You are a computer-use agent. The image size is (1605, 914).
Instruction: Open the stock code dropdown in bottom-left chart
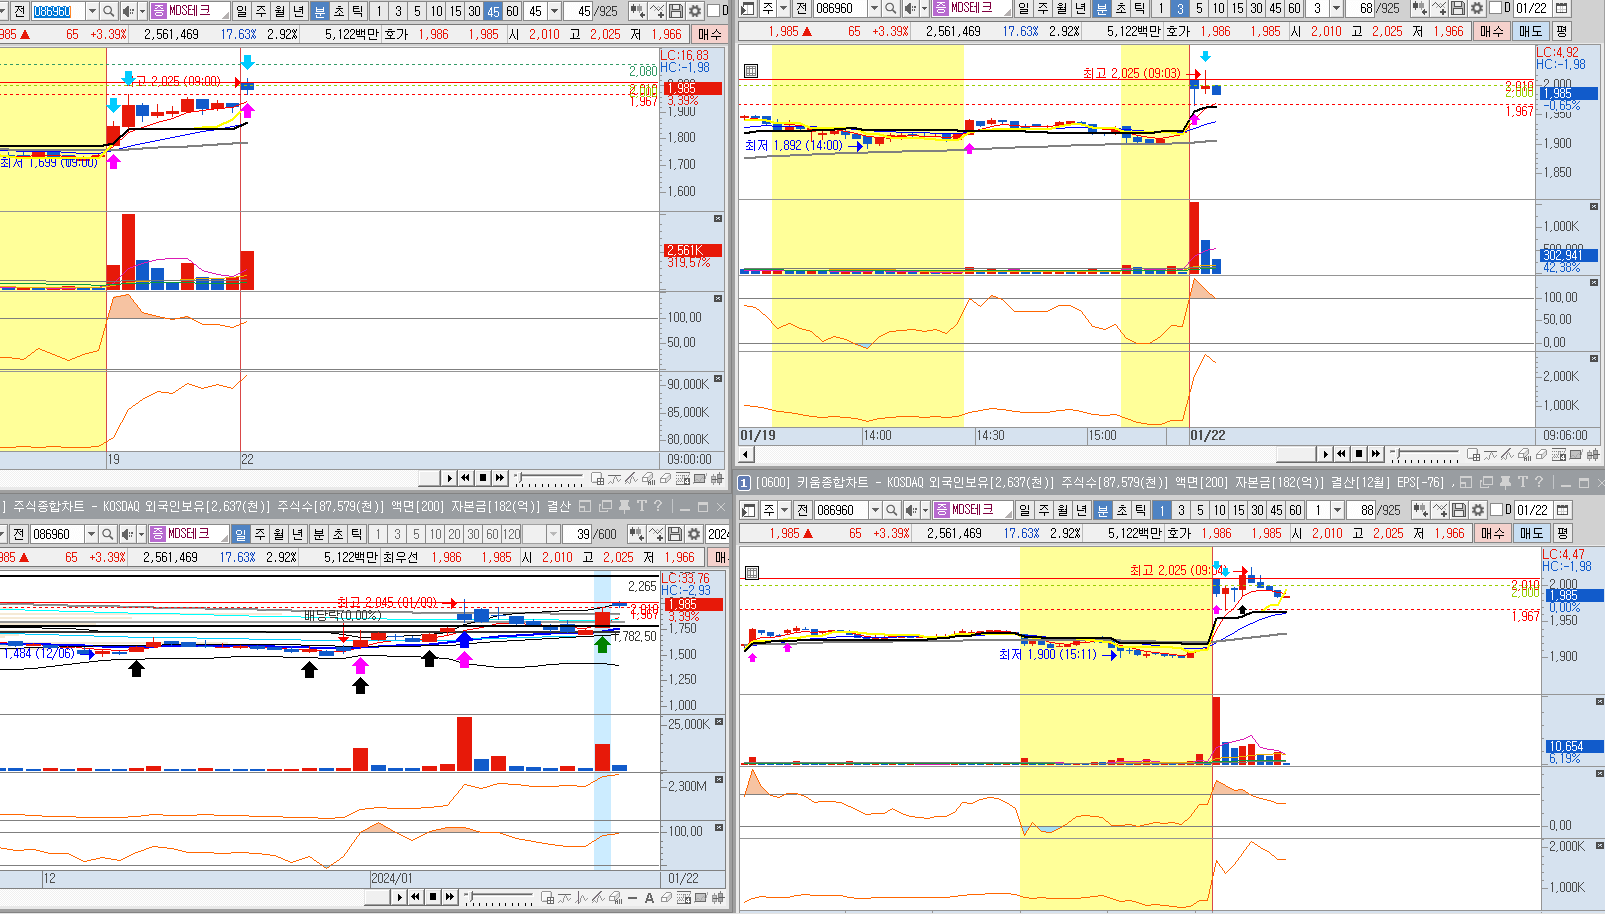pyautogui.click(x=91, y=534)
